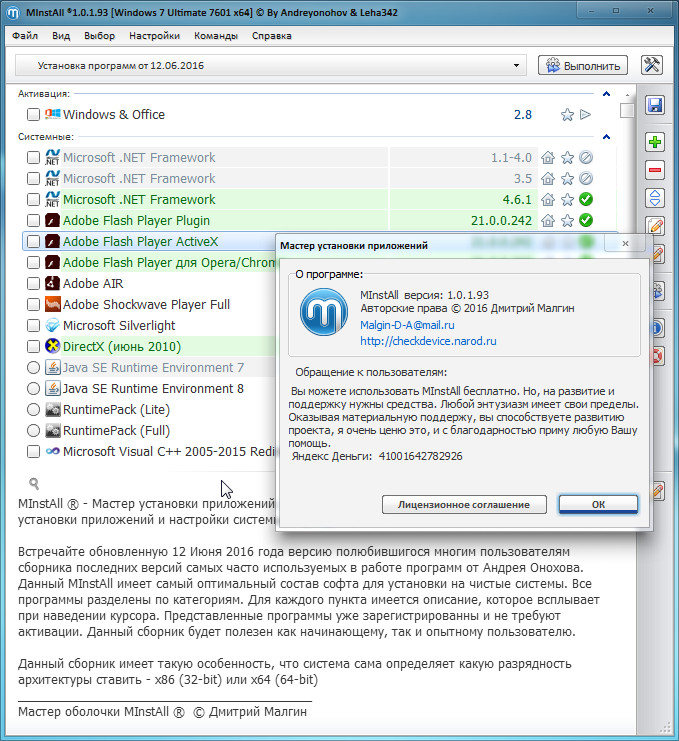Click the star icon for .NET Framework 3.5
679x741 pixels.
[567, 178]
